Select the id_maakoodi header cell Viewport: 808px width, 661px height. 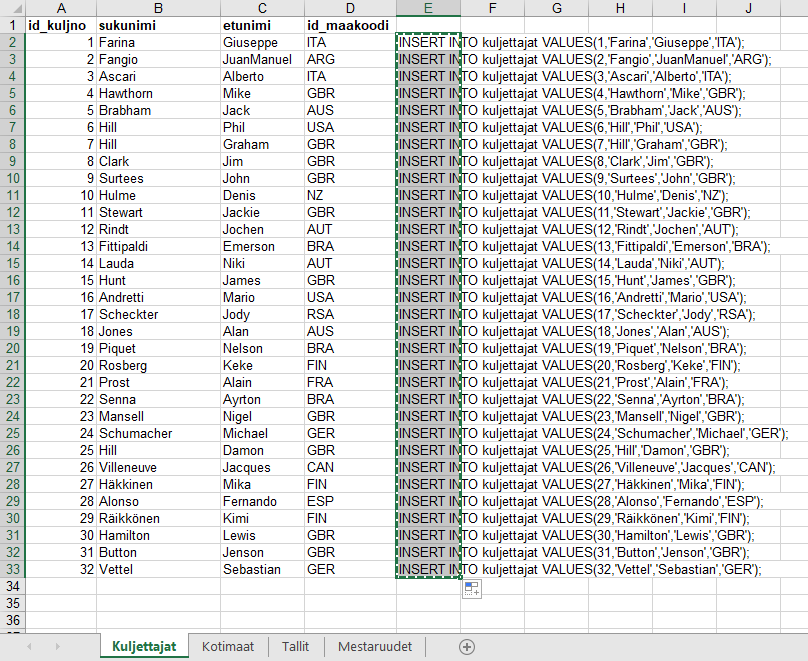click(349, 25)
